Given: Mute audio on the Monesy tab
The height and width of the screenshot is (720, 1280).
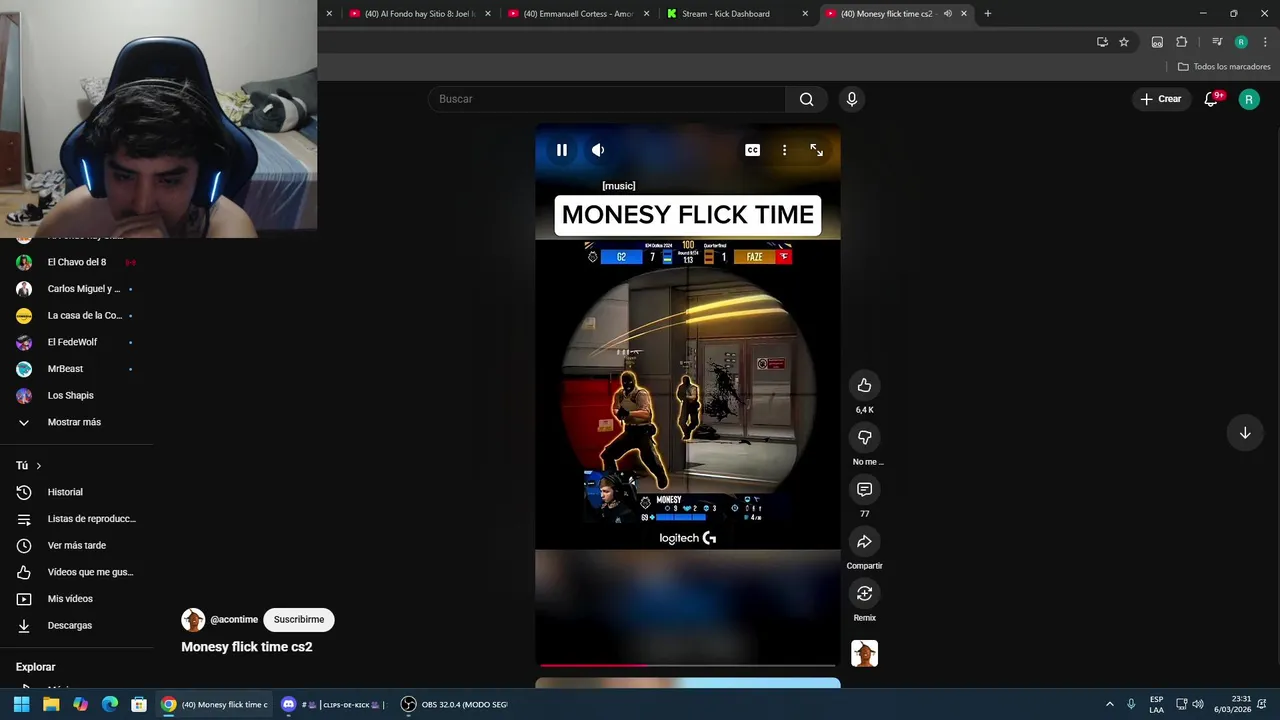Looking at the screenshot, I should pos(947,14).
